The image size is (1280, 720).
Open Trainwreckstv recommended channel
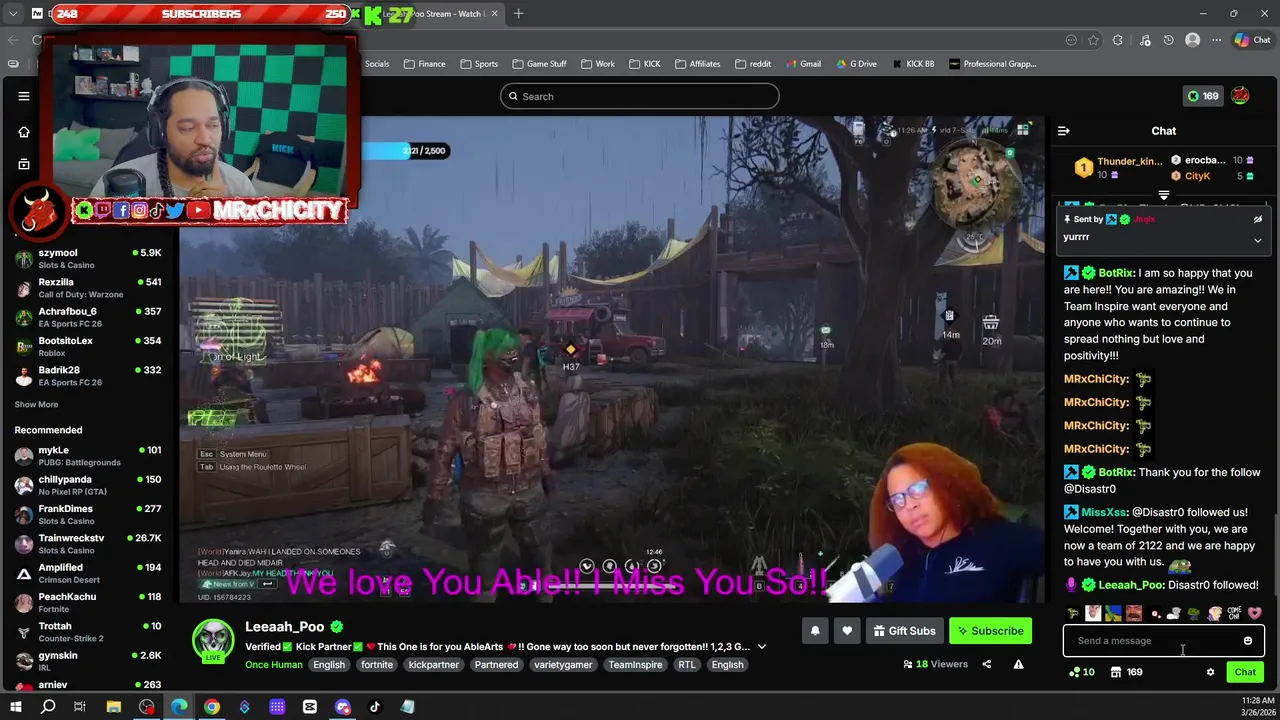tap(88, 544)
